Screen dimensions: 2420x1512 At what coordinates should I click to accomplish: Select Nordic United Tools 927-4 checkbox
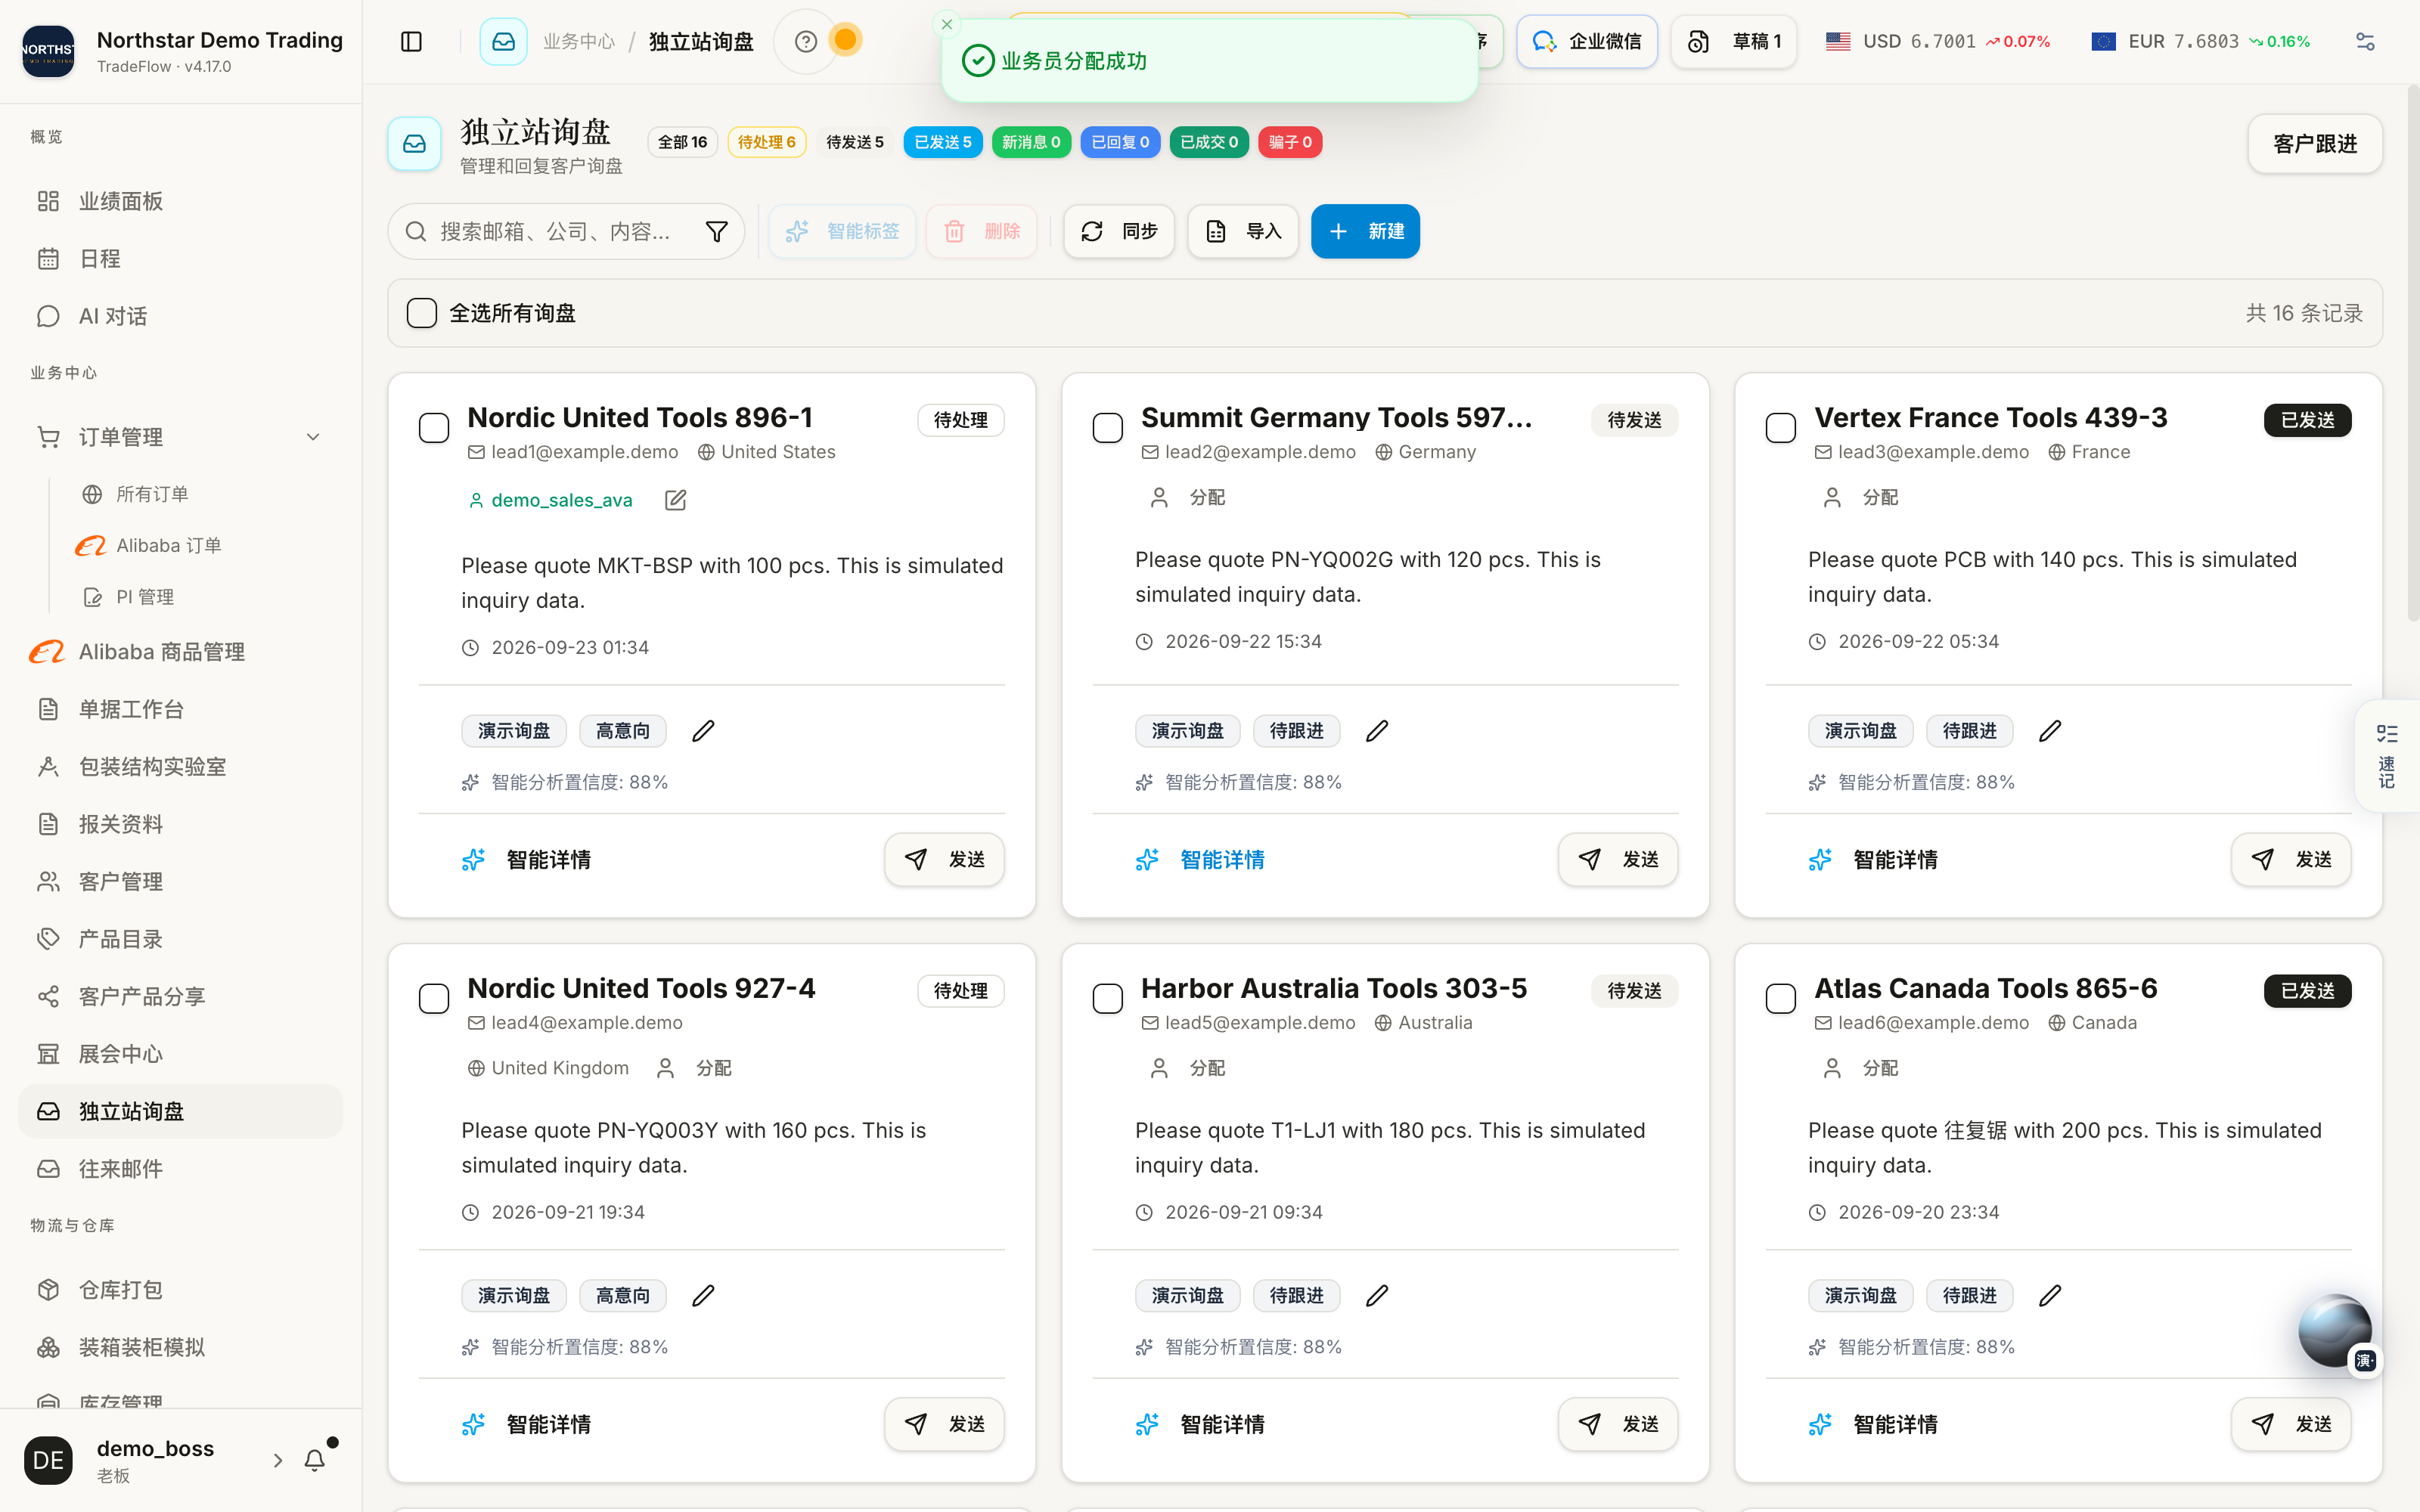tap(434, 999)
